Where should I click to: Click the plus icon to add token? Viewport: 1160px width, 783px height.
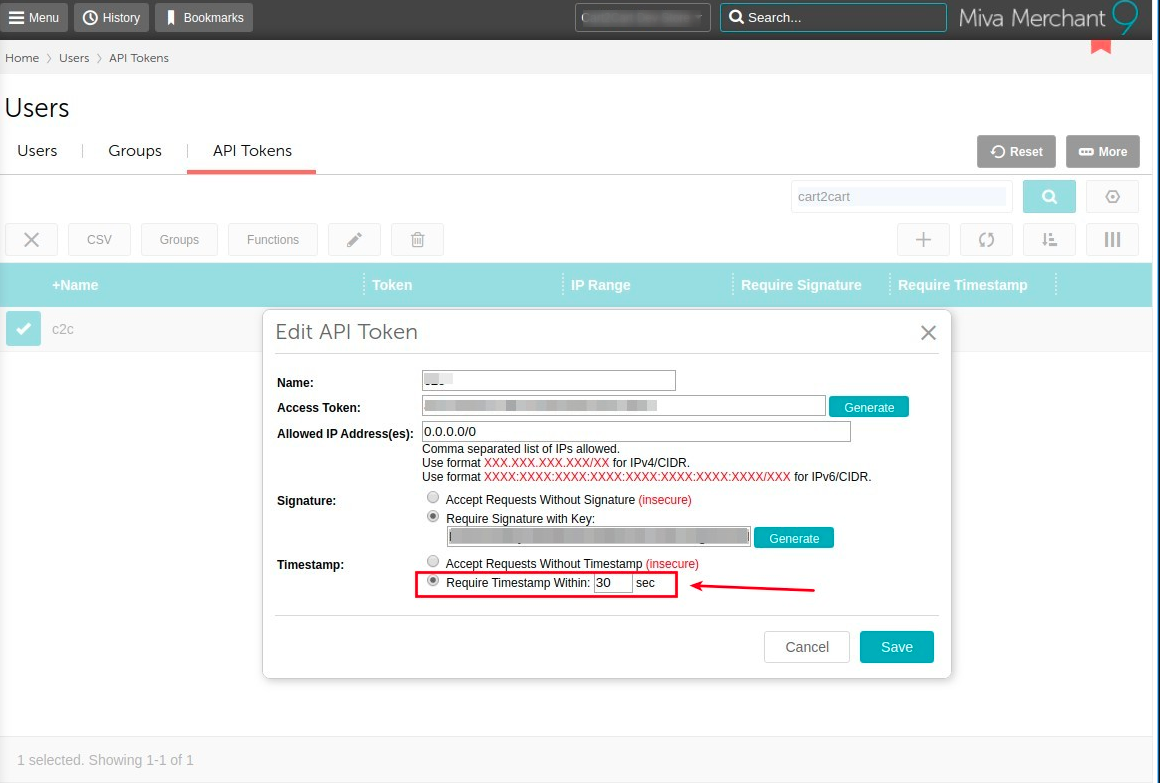(923, 240)
